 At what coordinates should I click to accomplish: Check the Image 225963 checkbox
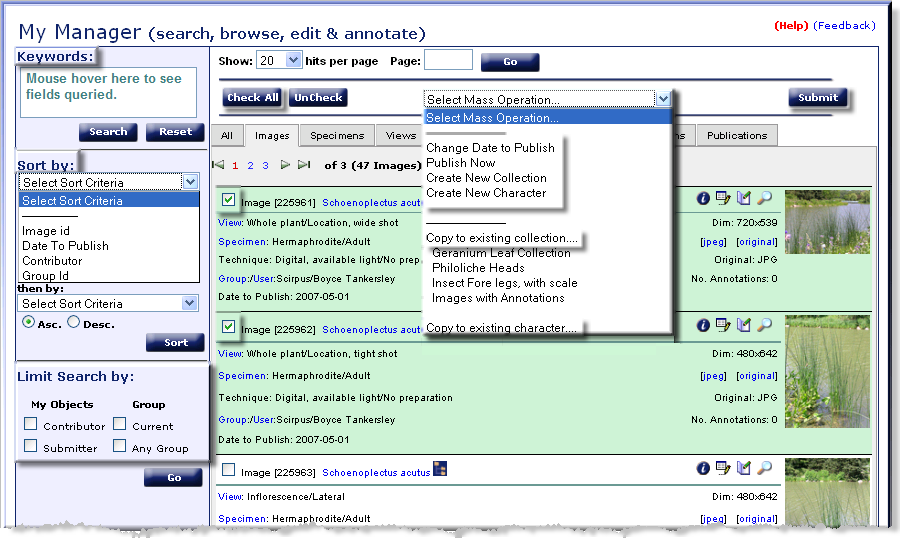[229, 470]
